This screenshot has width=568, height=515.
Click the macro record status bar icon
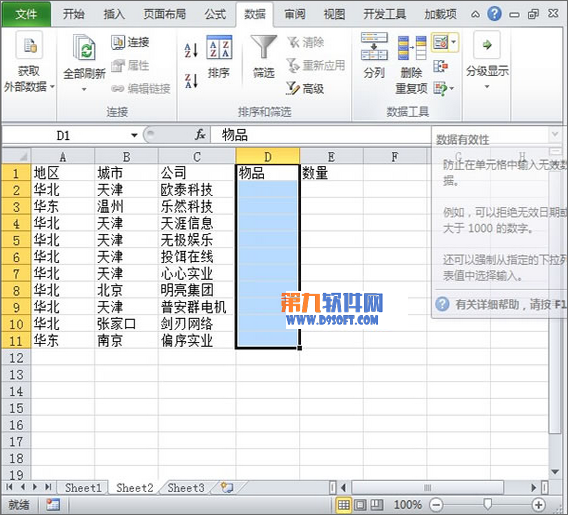click(x=53, y=504)
